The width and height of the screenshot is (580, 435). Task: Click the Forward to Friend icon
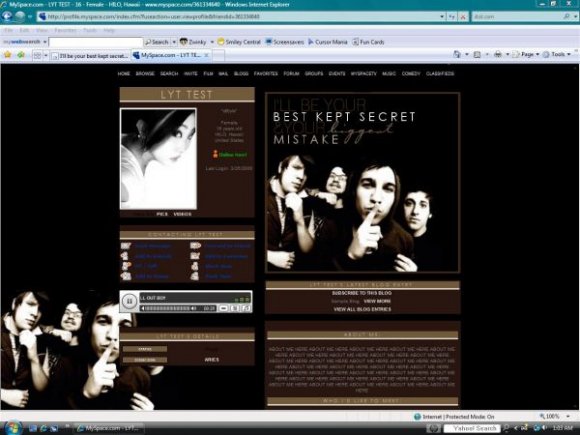coord(195,246)
